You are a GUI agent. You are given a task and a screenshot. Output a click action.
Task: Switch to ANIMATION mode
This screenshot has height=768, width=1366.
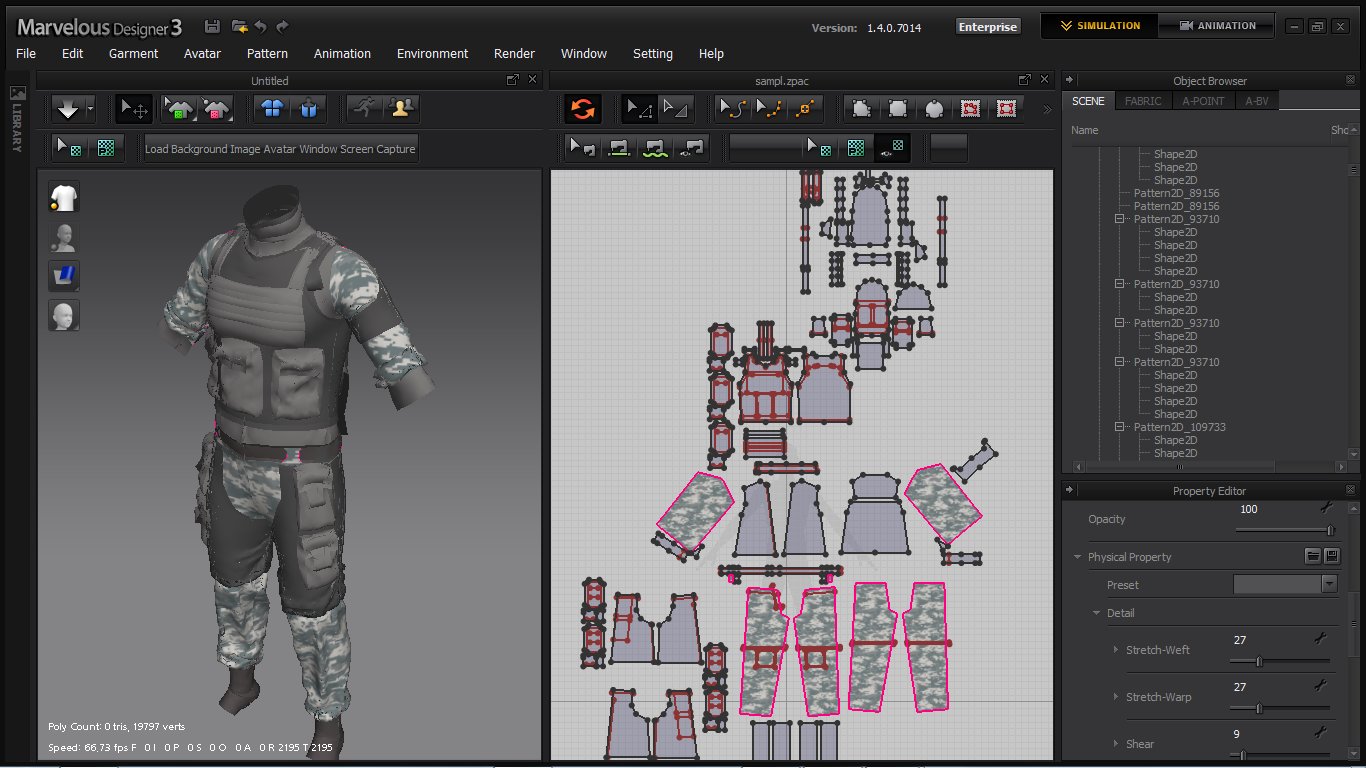[x=1216, y=26]
